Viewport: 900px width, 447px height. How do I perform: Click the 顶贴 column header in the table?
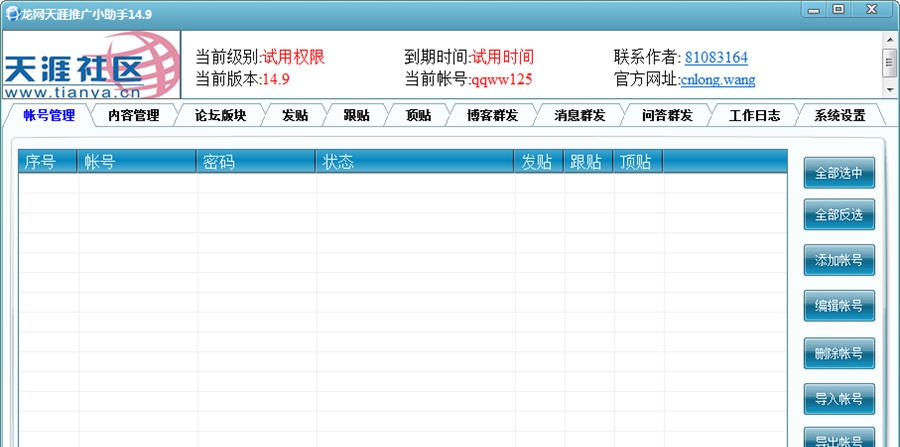point(638,162)
